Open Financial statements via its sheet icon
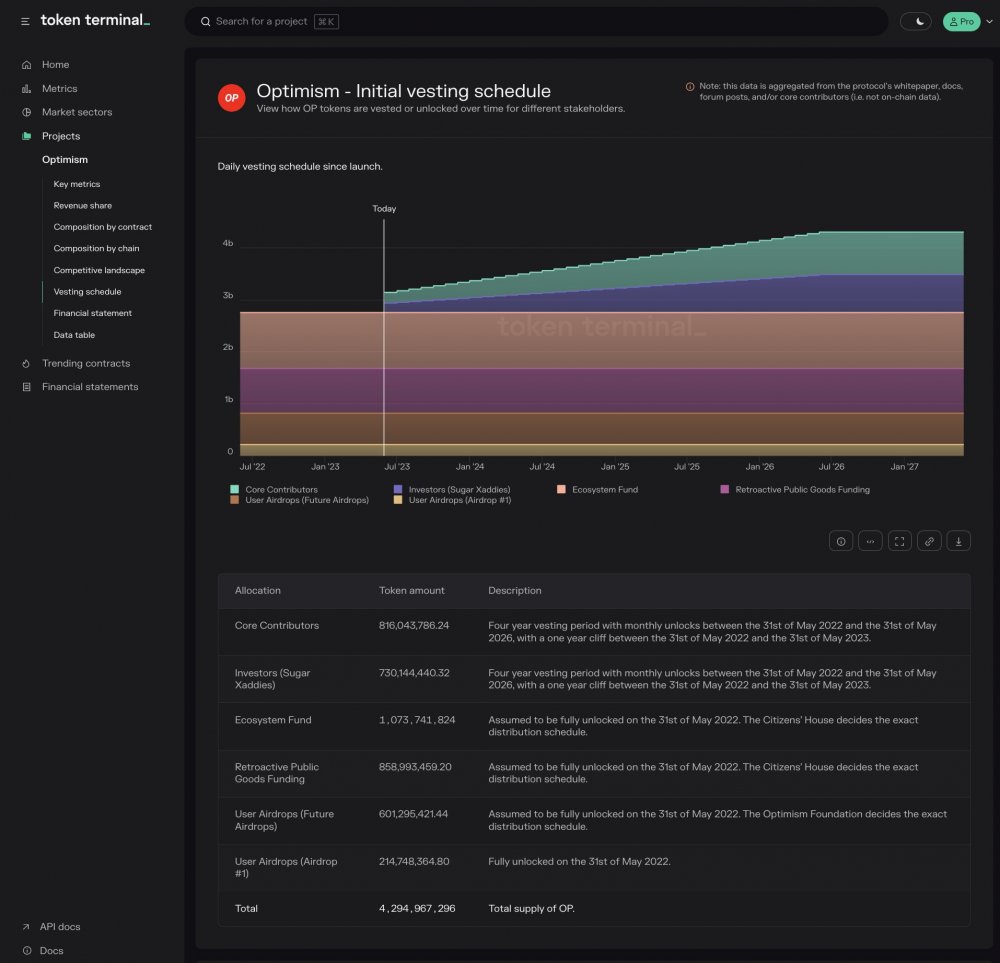Image resolution: width=1000 pixels, height=963 pixels. click(26, 387)
